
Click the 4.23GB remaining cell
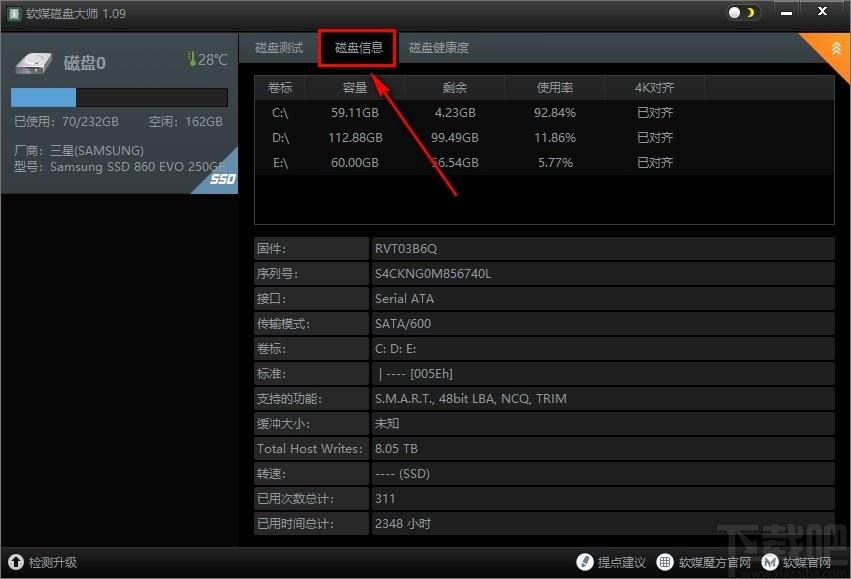(x=455, y=113)
